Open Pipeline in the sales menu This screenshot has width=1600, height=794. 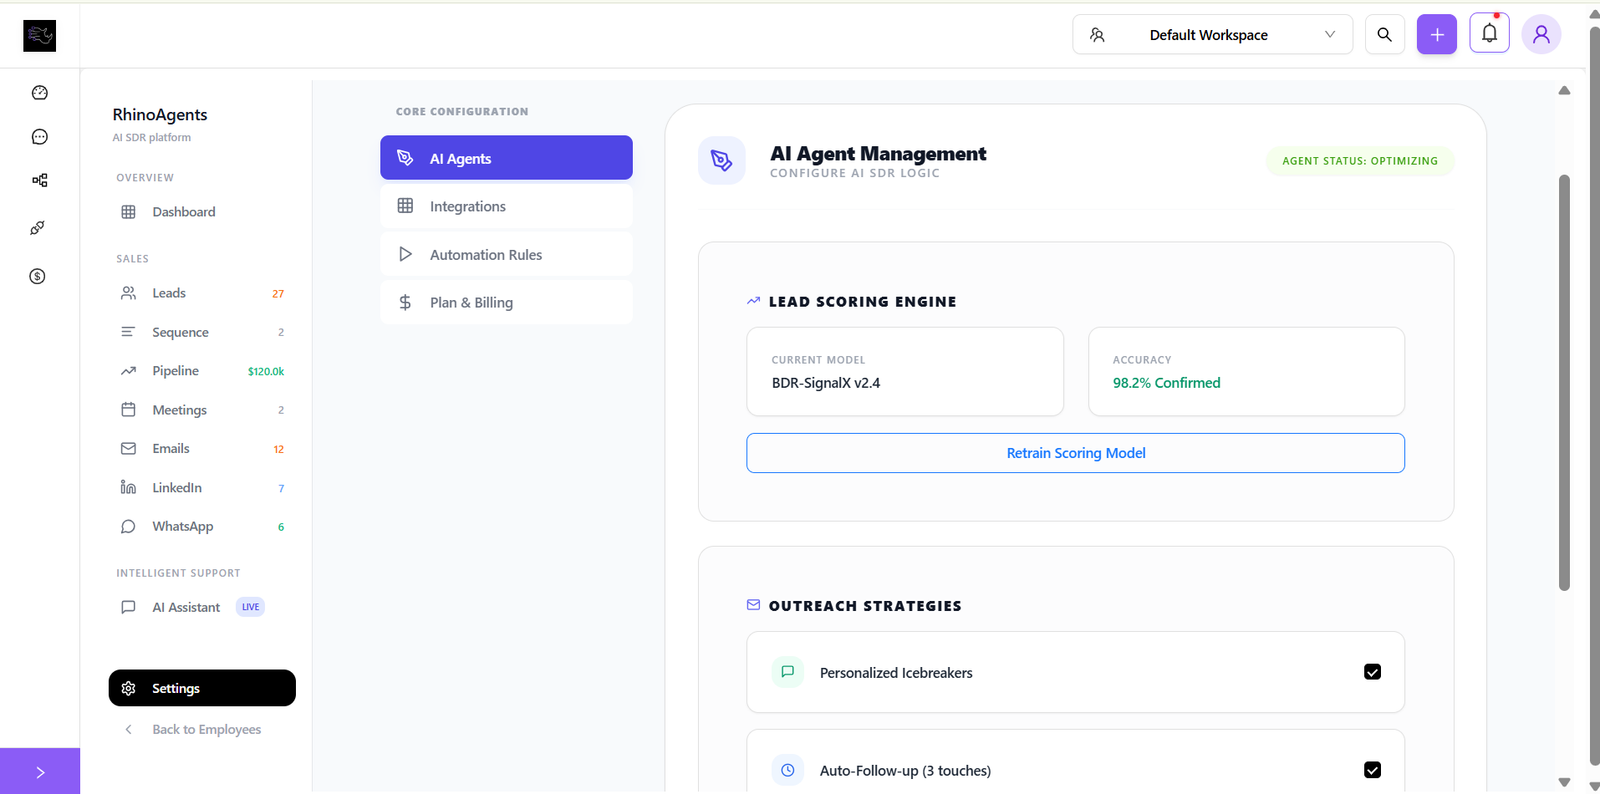tap(202, 371)
